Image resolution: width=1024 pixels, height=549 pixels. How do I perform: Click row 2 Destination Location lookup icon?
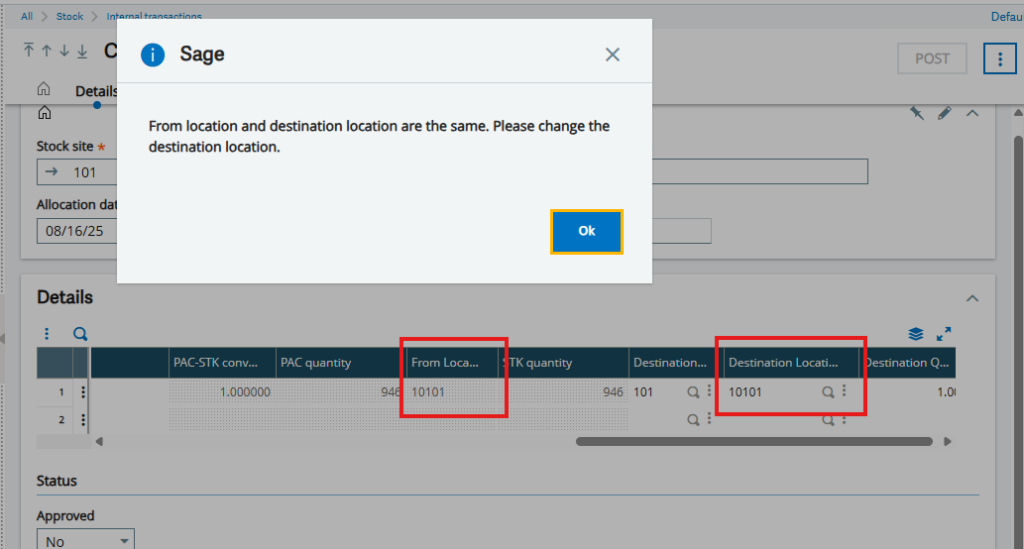[x=827, y=419]
